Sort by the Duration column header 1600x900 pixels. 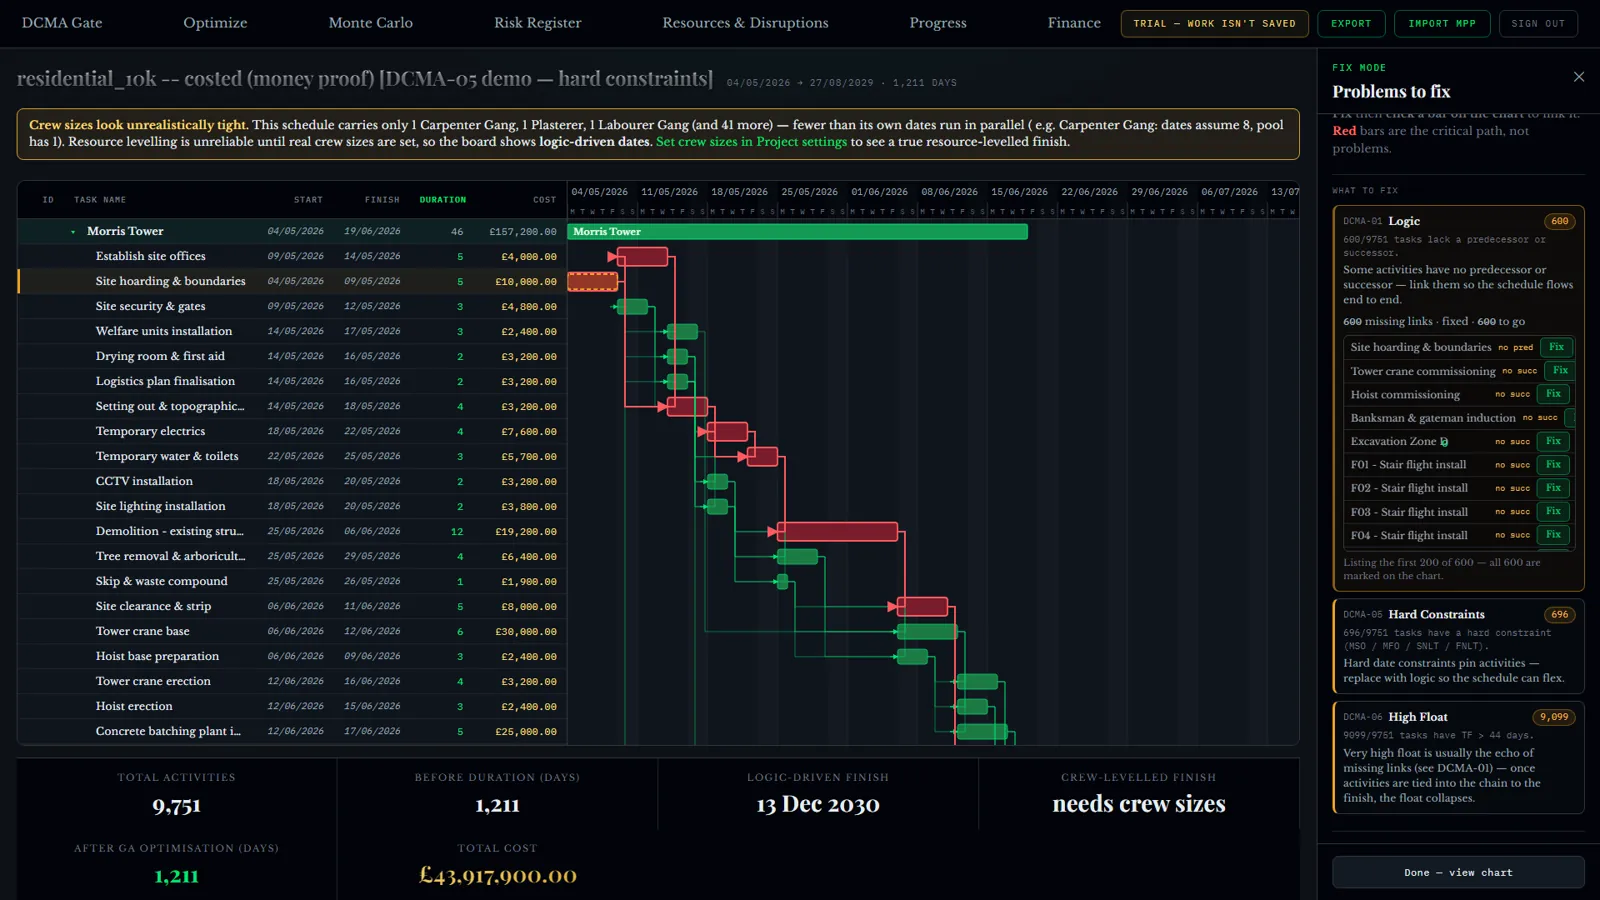tap(442, 200)
